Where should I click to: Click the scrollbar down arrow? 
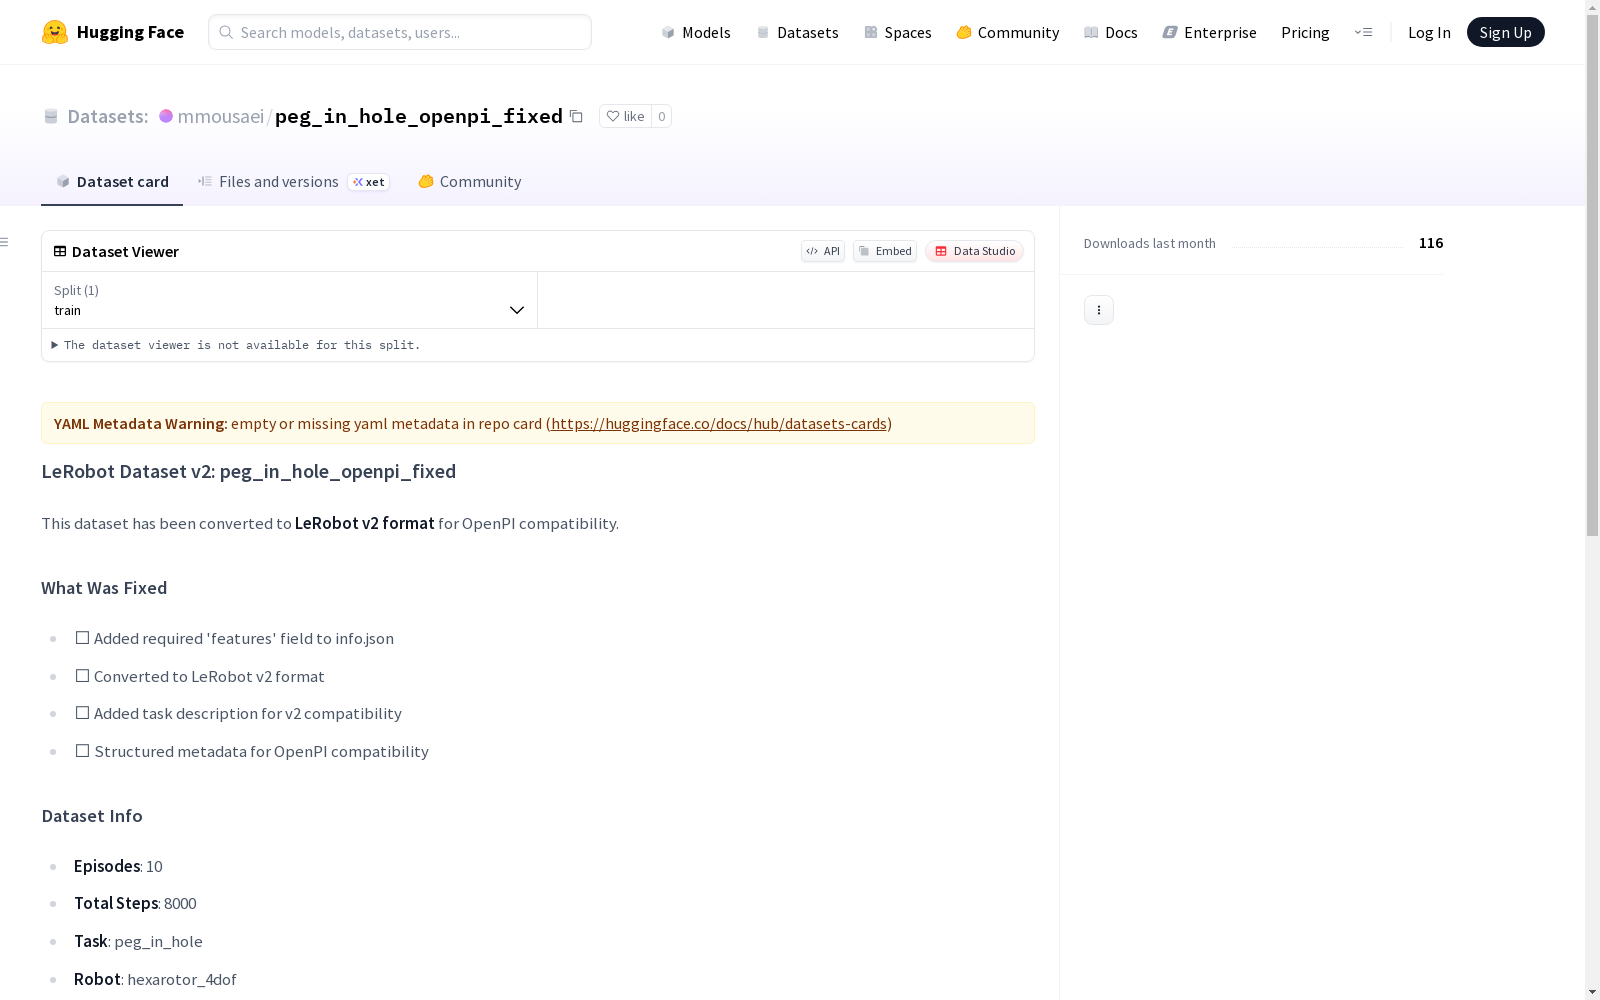coord(1592,991)
